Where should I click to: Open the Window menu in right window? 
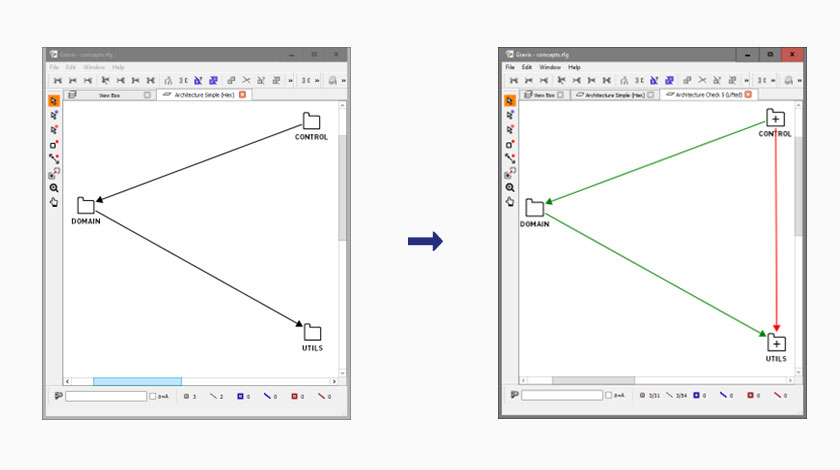550,67
